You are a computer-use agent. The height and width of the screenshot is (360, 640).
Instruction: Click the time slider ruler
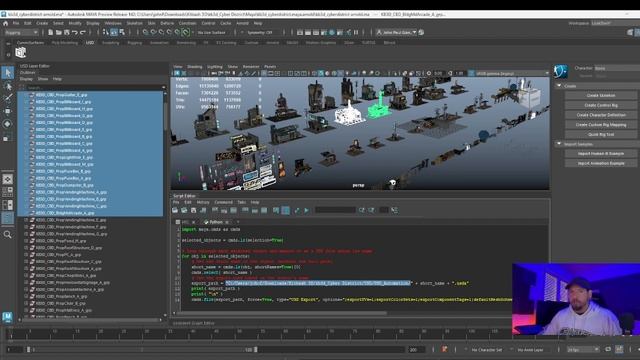click(261, 333)
